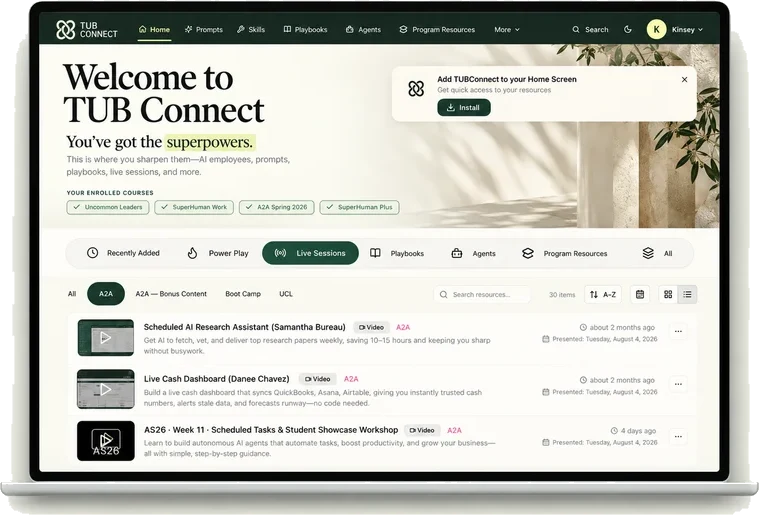The width and height of the screenshot is (759, 515).
Task: Switch to the Power Play tab
Action: click(x=217, y=253)
